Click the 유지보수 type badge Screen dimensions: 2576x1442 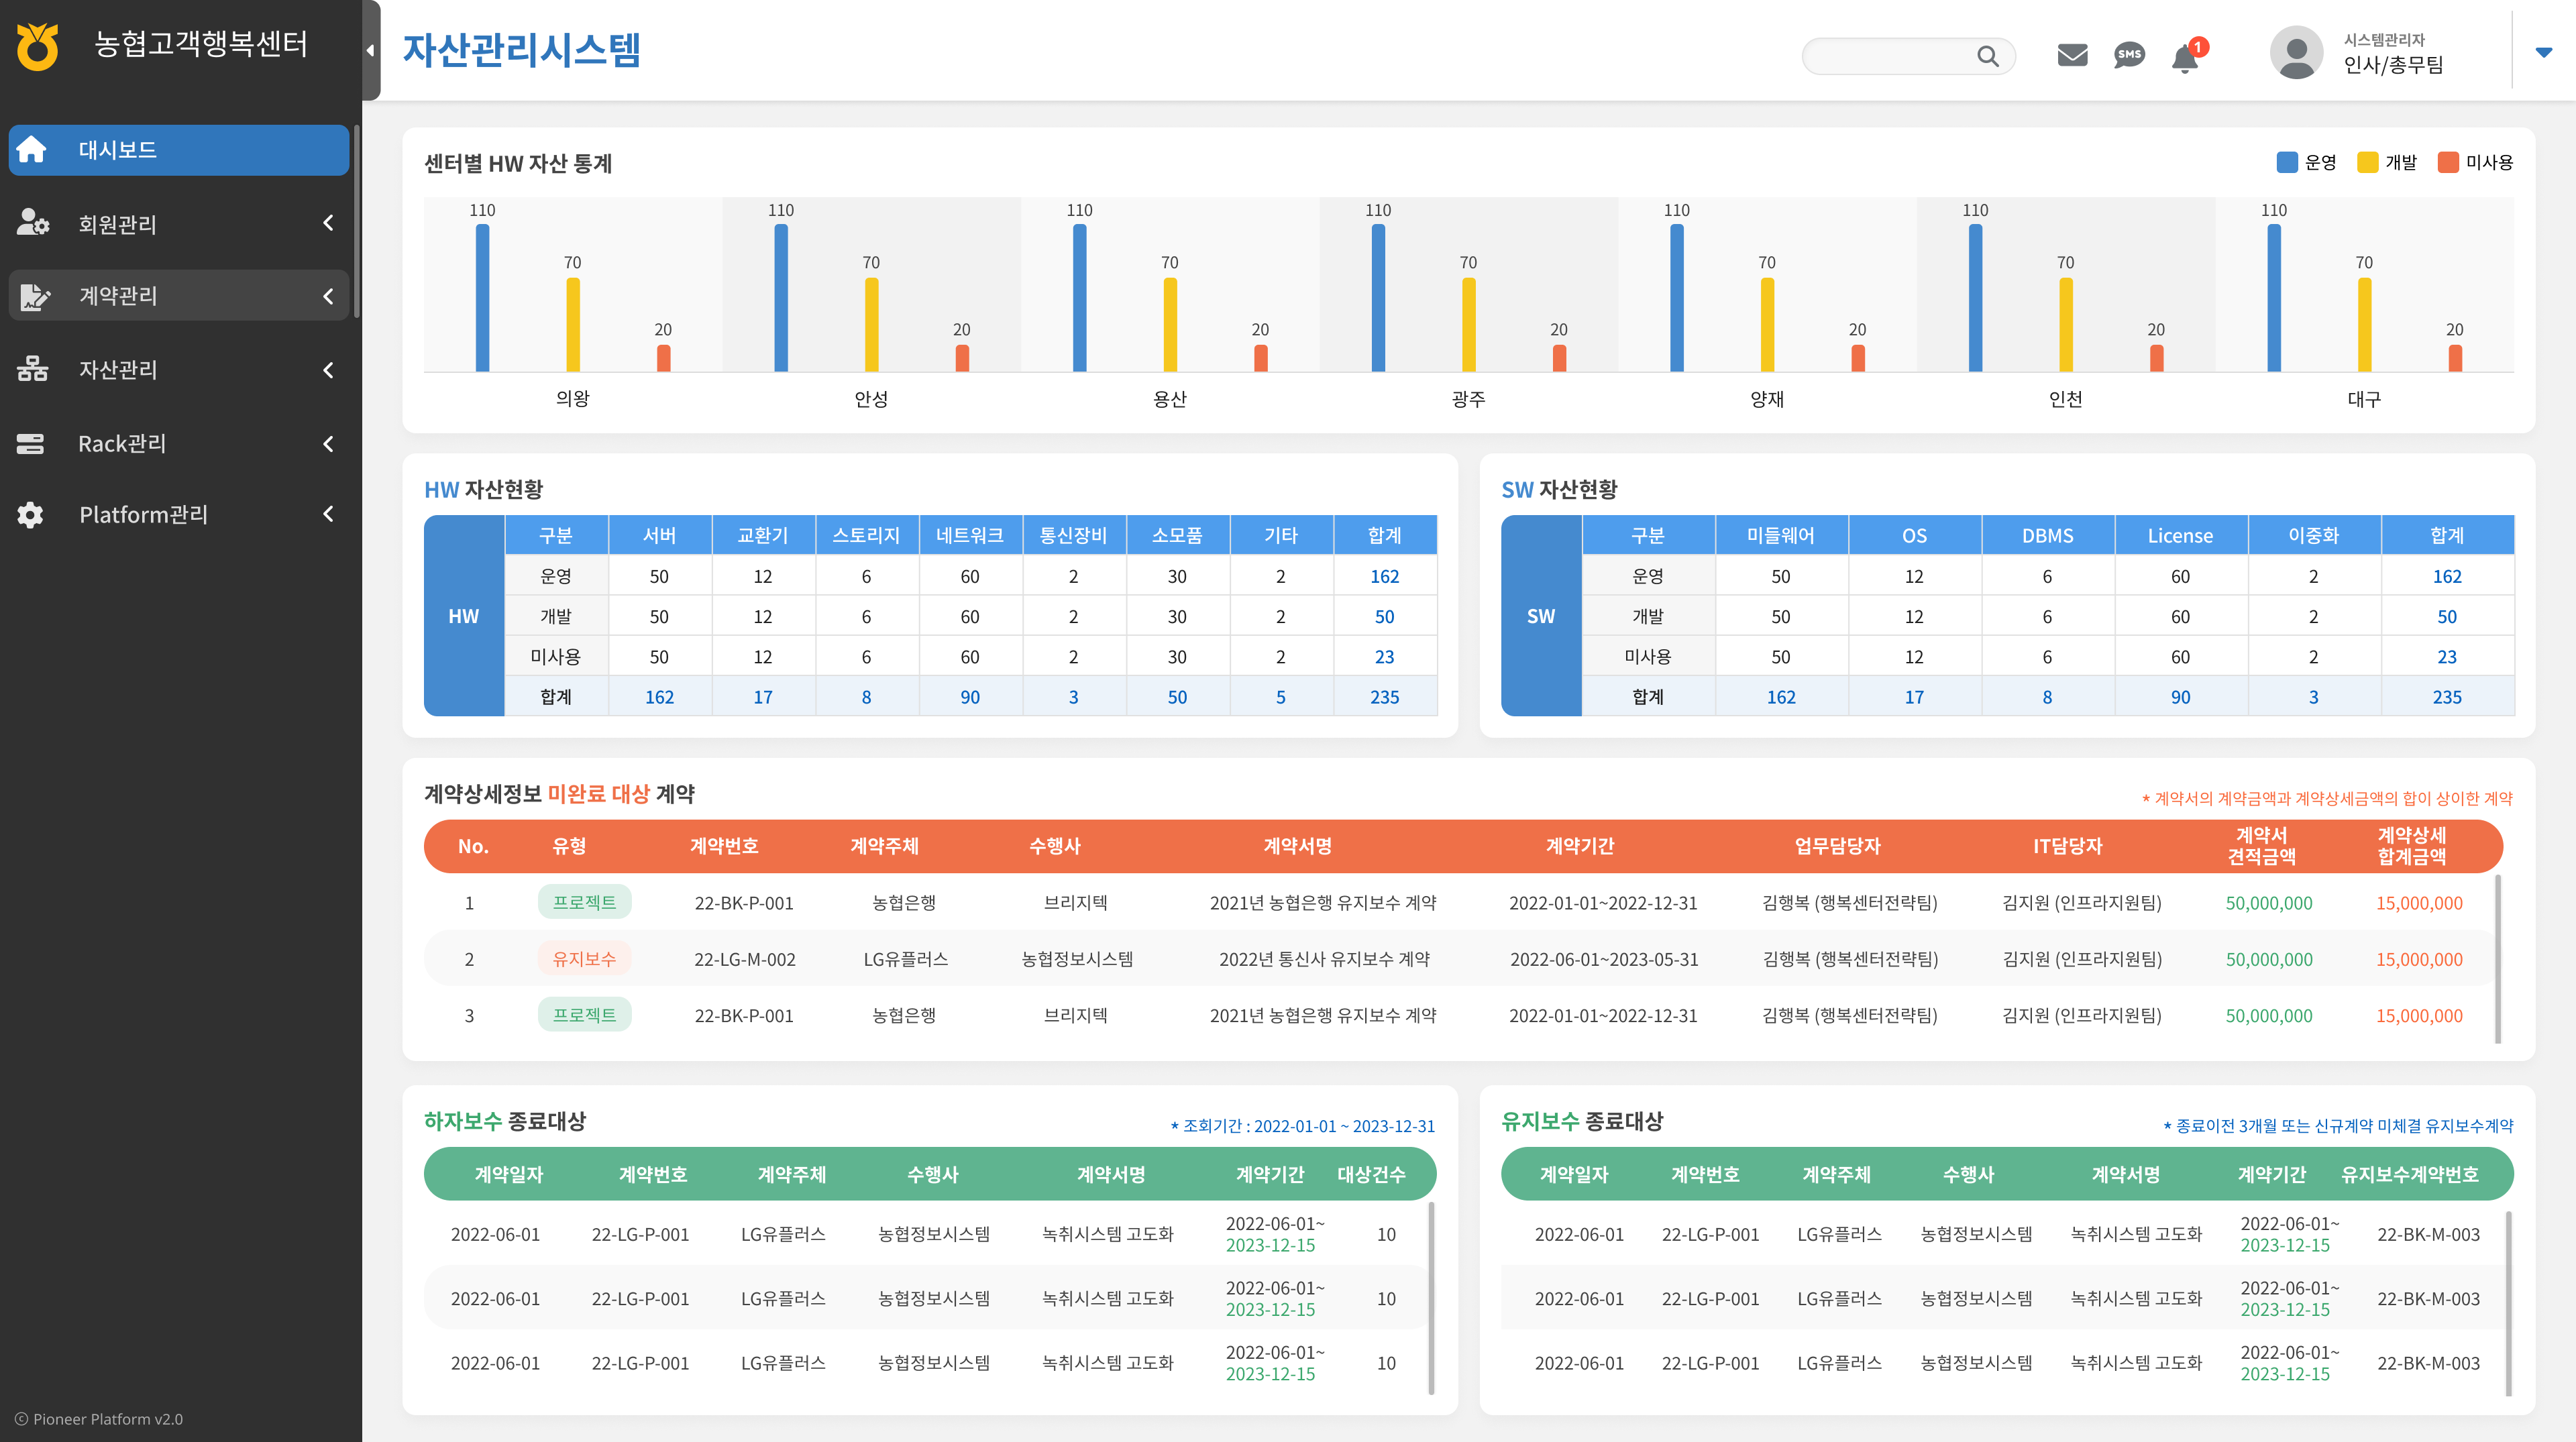pos(584,958)
